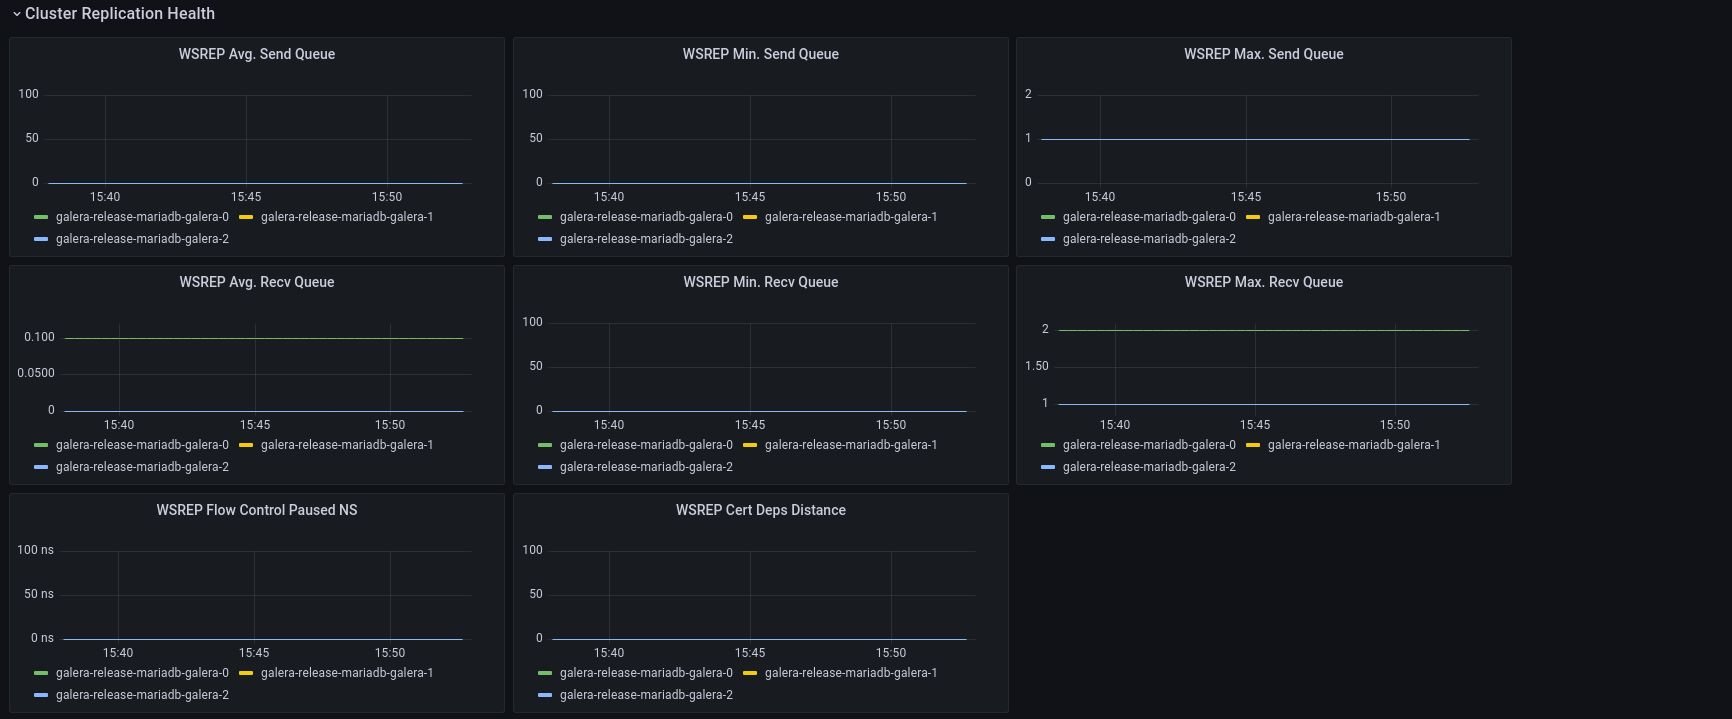Toggle galera-0 series in Avg. Send Queue legend

(x=142, y=217)
